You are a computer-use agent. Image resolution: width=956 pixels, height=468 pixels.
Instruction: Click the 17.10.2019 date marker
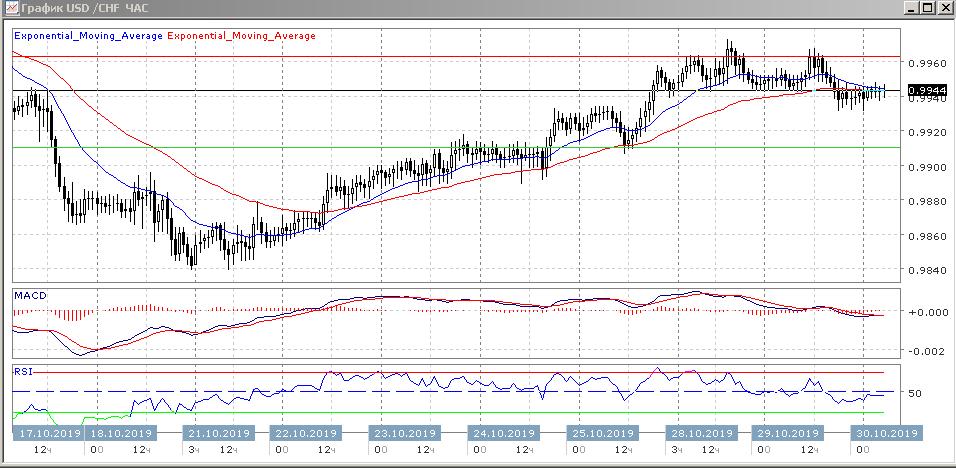(x=48, y=434)
